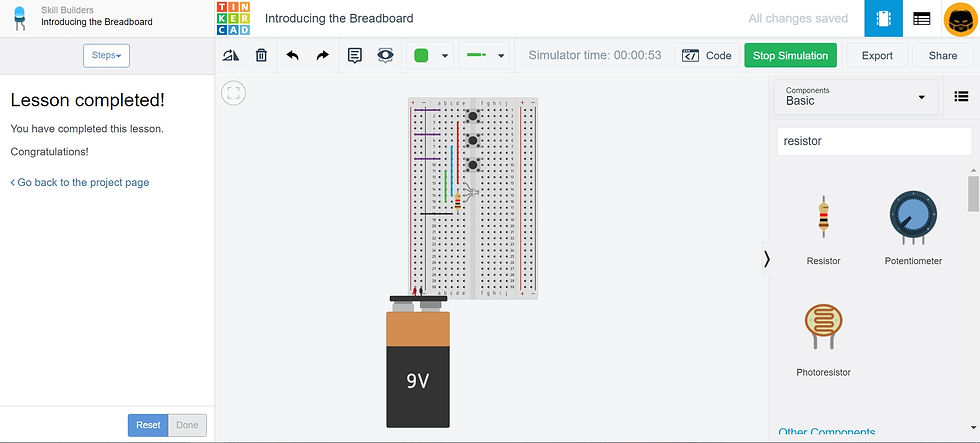
Task: Open the user profile avatar
Action: (x=960, y=19)
